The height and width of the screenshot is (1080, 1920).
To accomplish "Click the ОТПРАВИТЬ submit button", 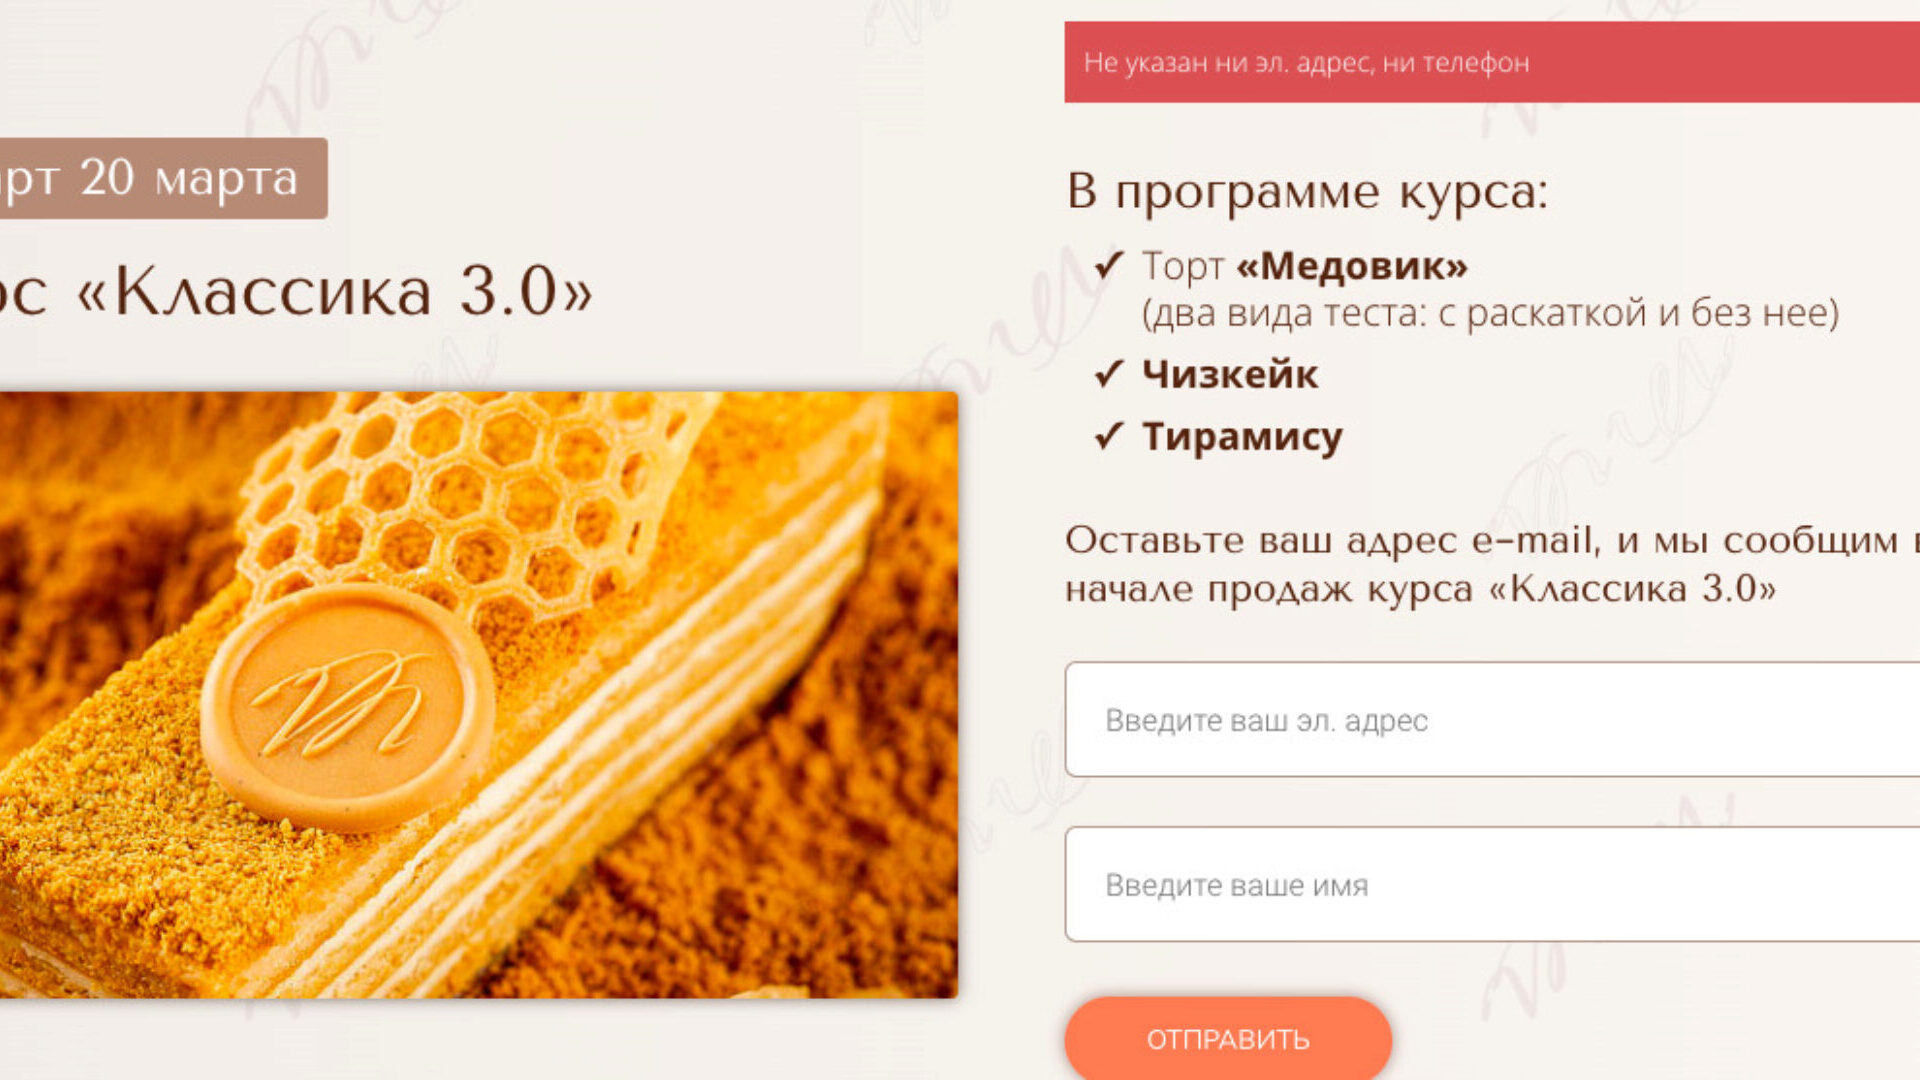I will click(x=1228, y=1038).
